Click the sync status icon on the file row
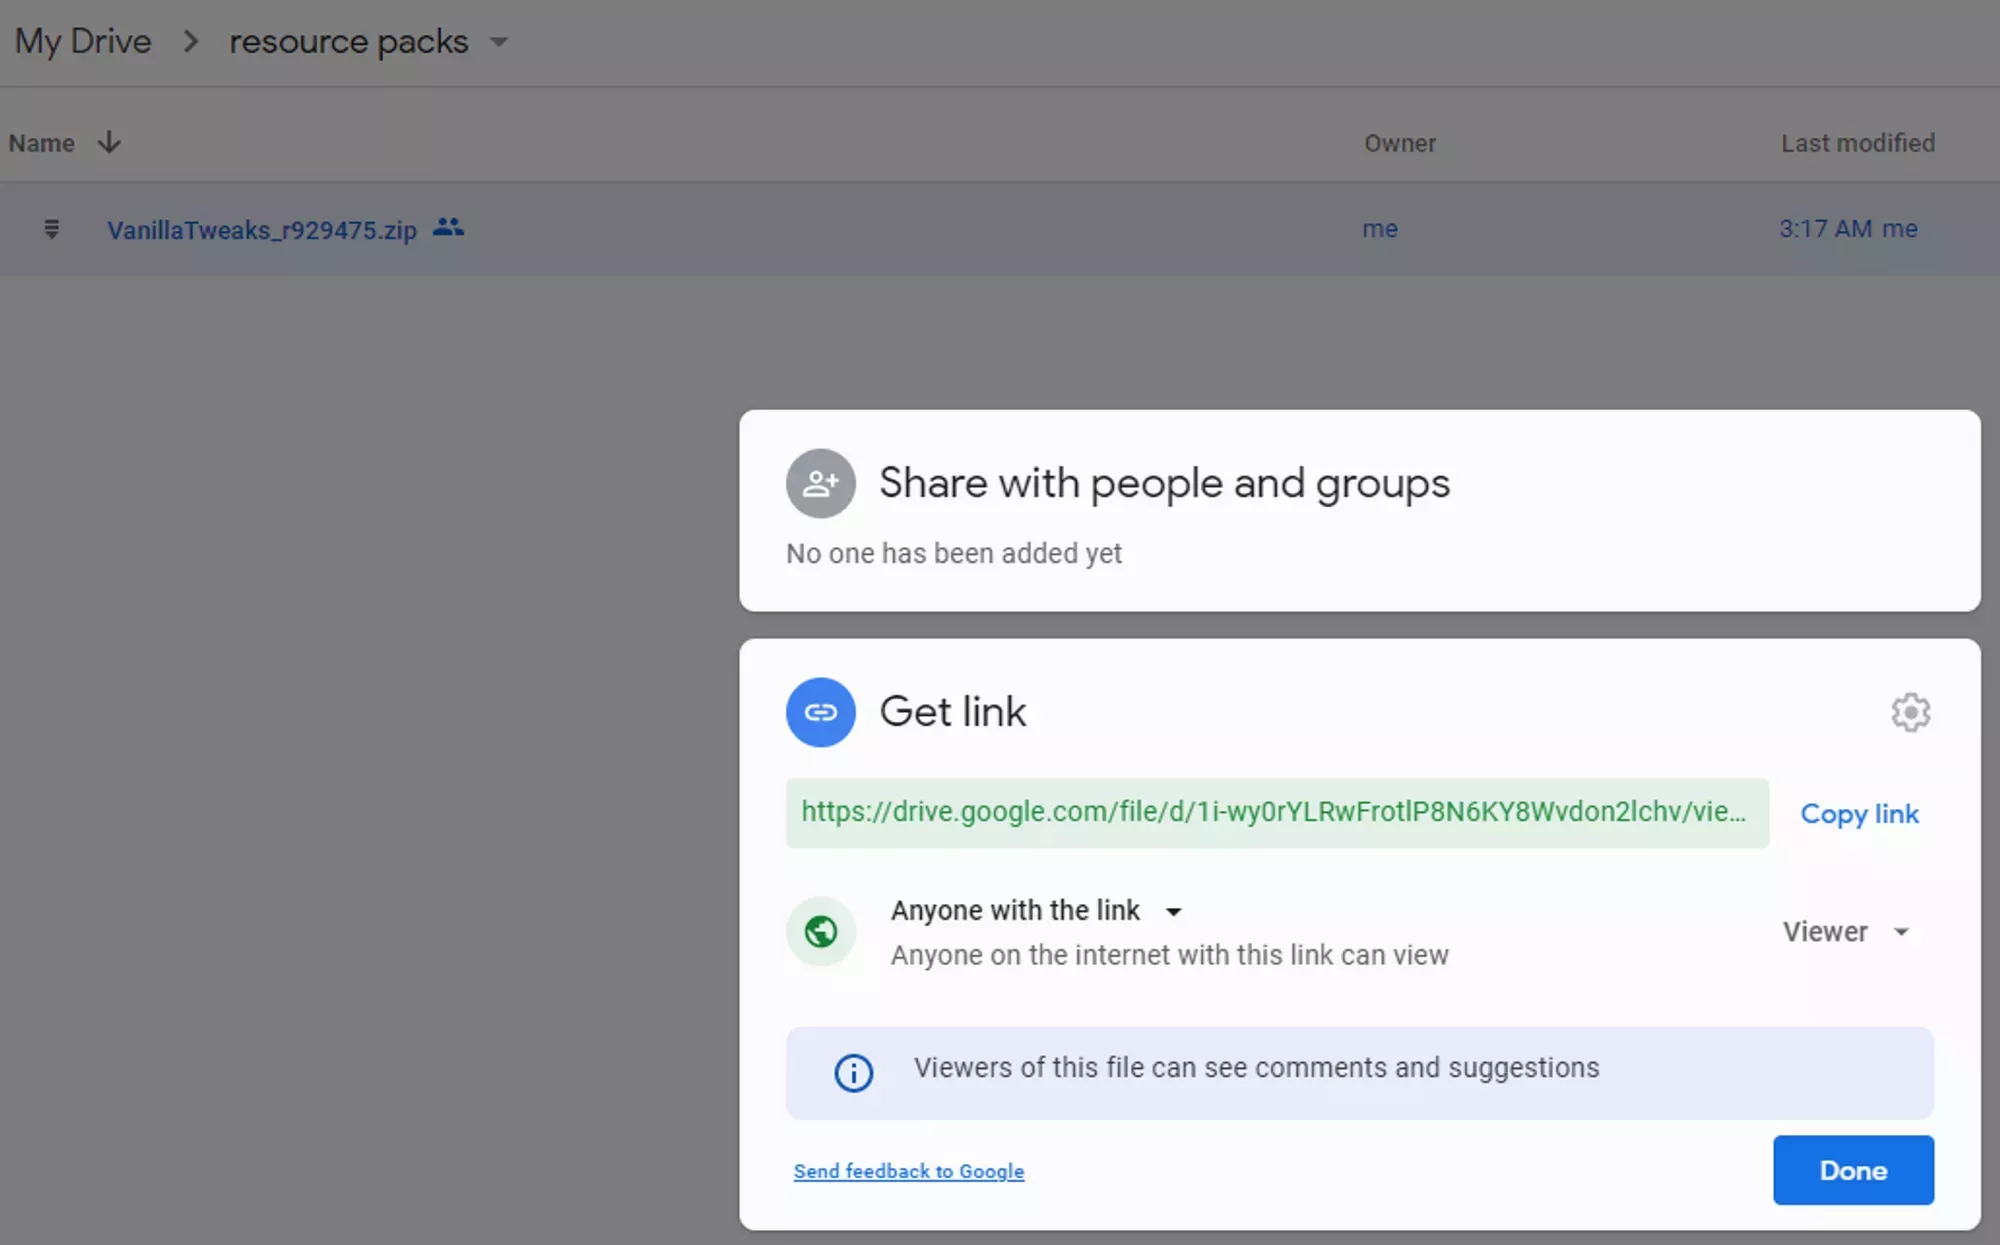The image size is (2000, 1245). tap(51, 229)
